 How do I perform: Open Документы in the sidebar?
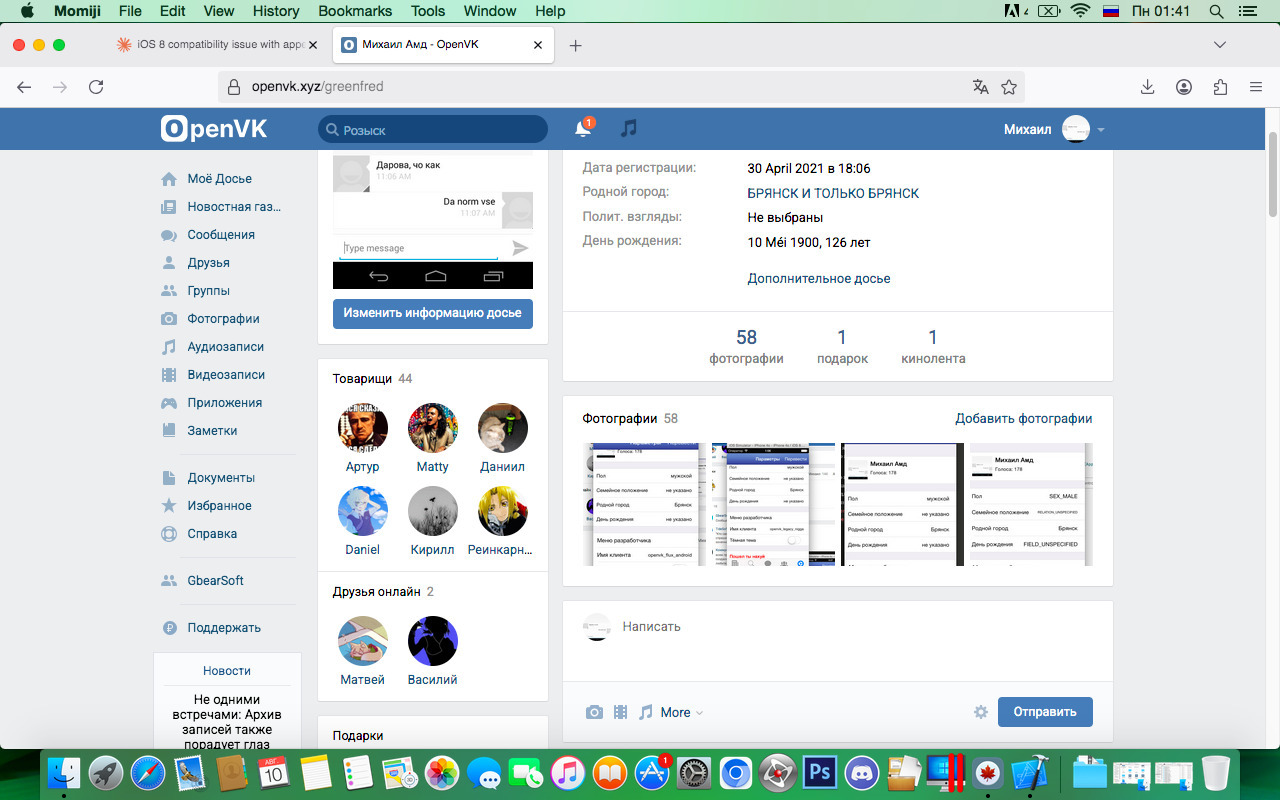tap(221, 478)
